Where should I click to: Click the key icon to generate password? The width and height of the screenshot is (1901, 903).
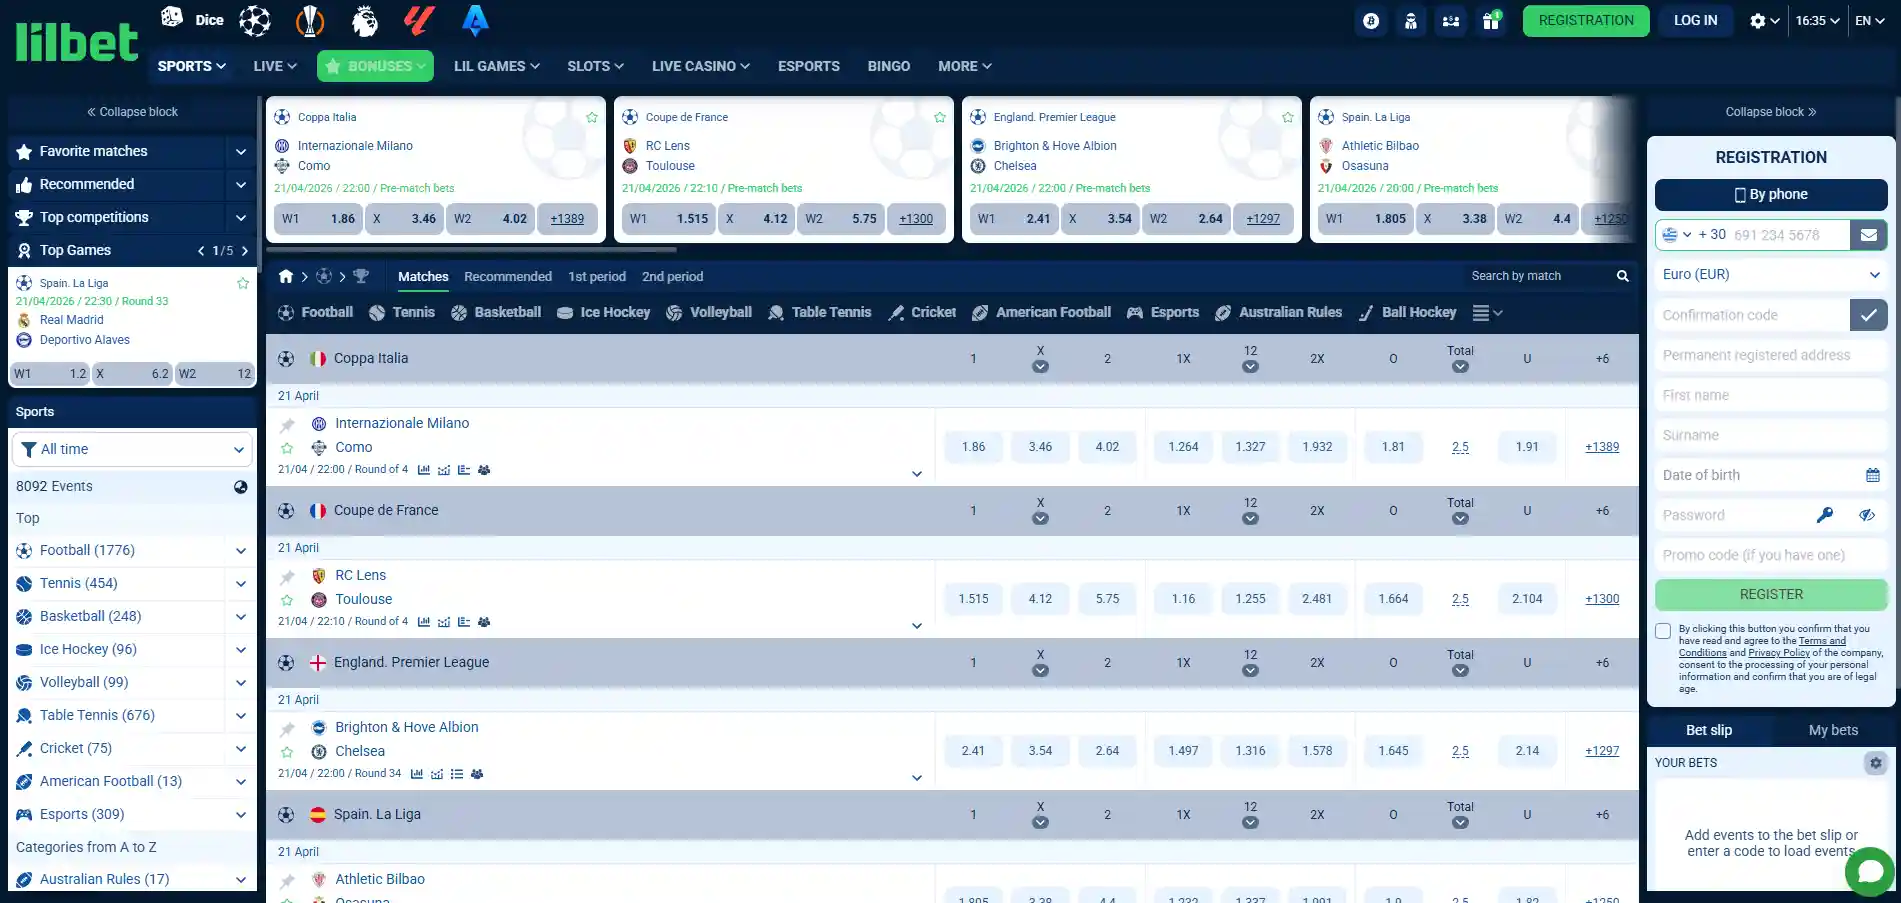pyautogui.click(x=1825, y=515)
